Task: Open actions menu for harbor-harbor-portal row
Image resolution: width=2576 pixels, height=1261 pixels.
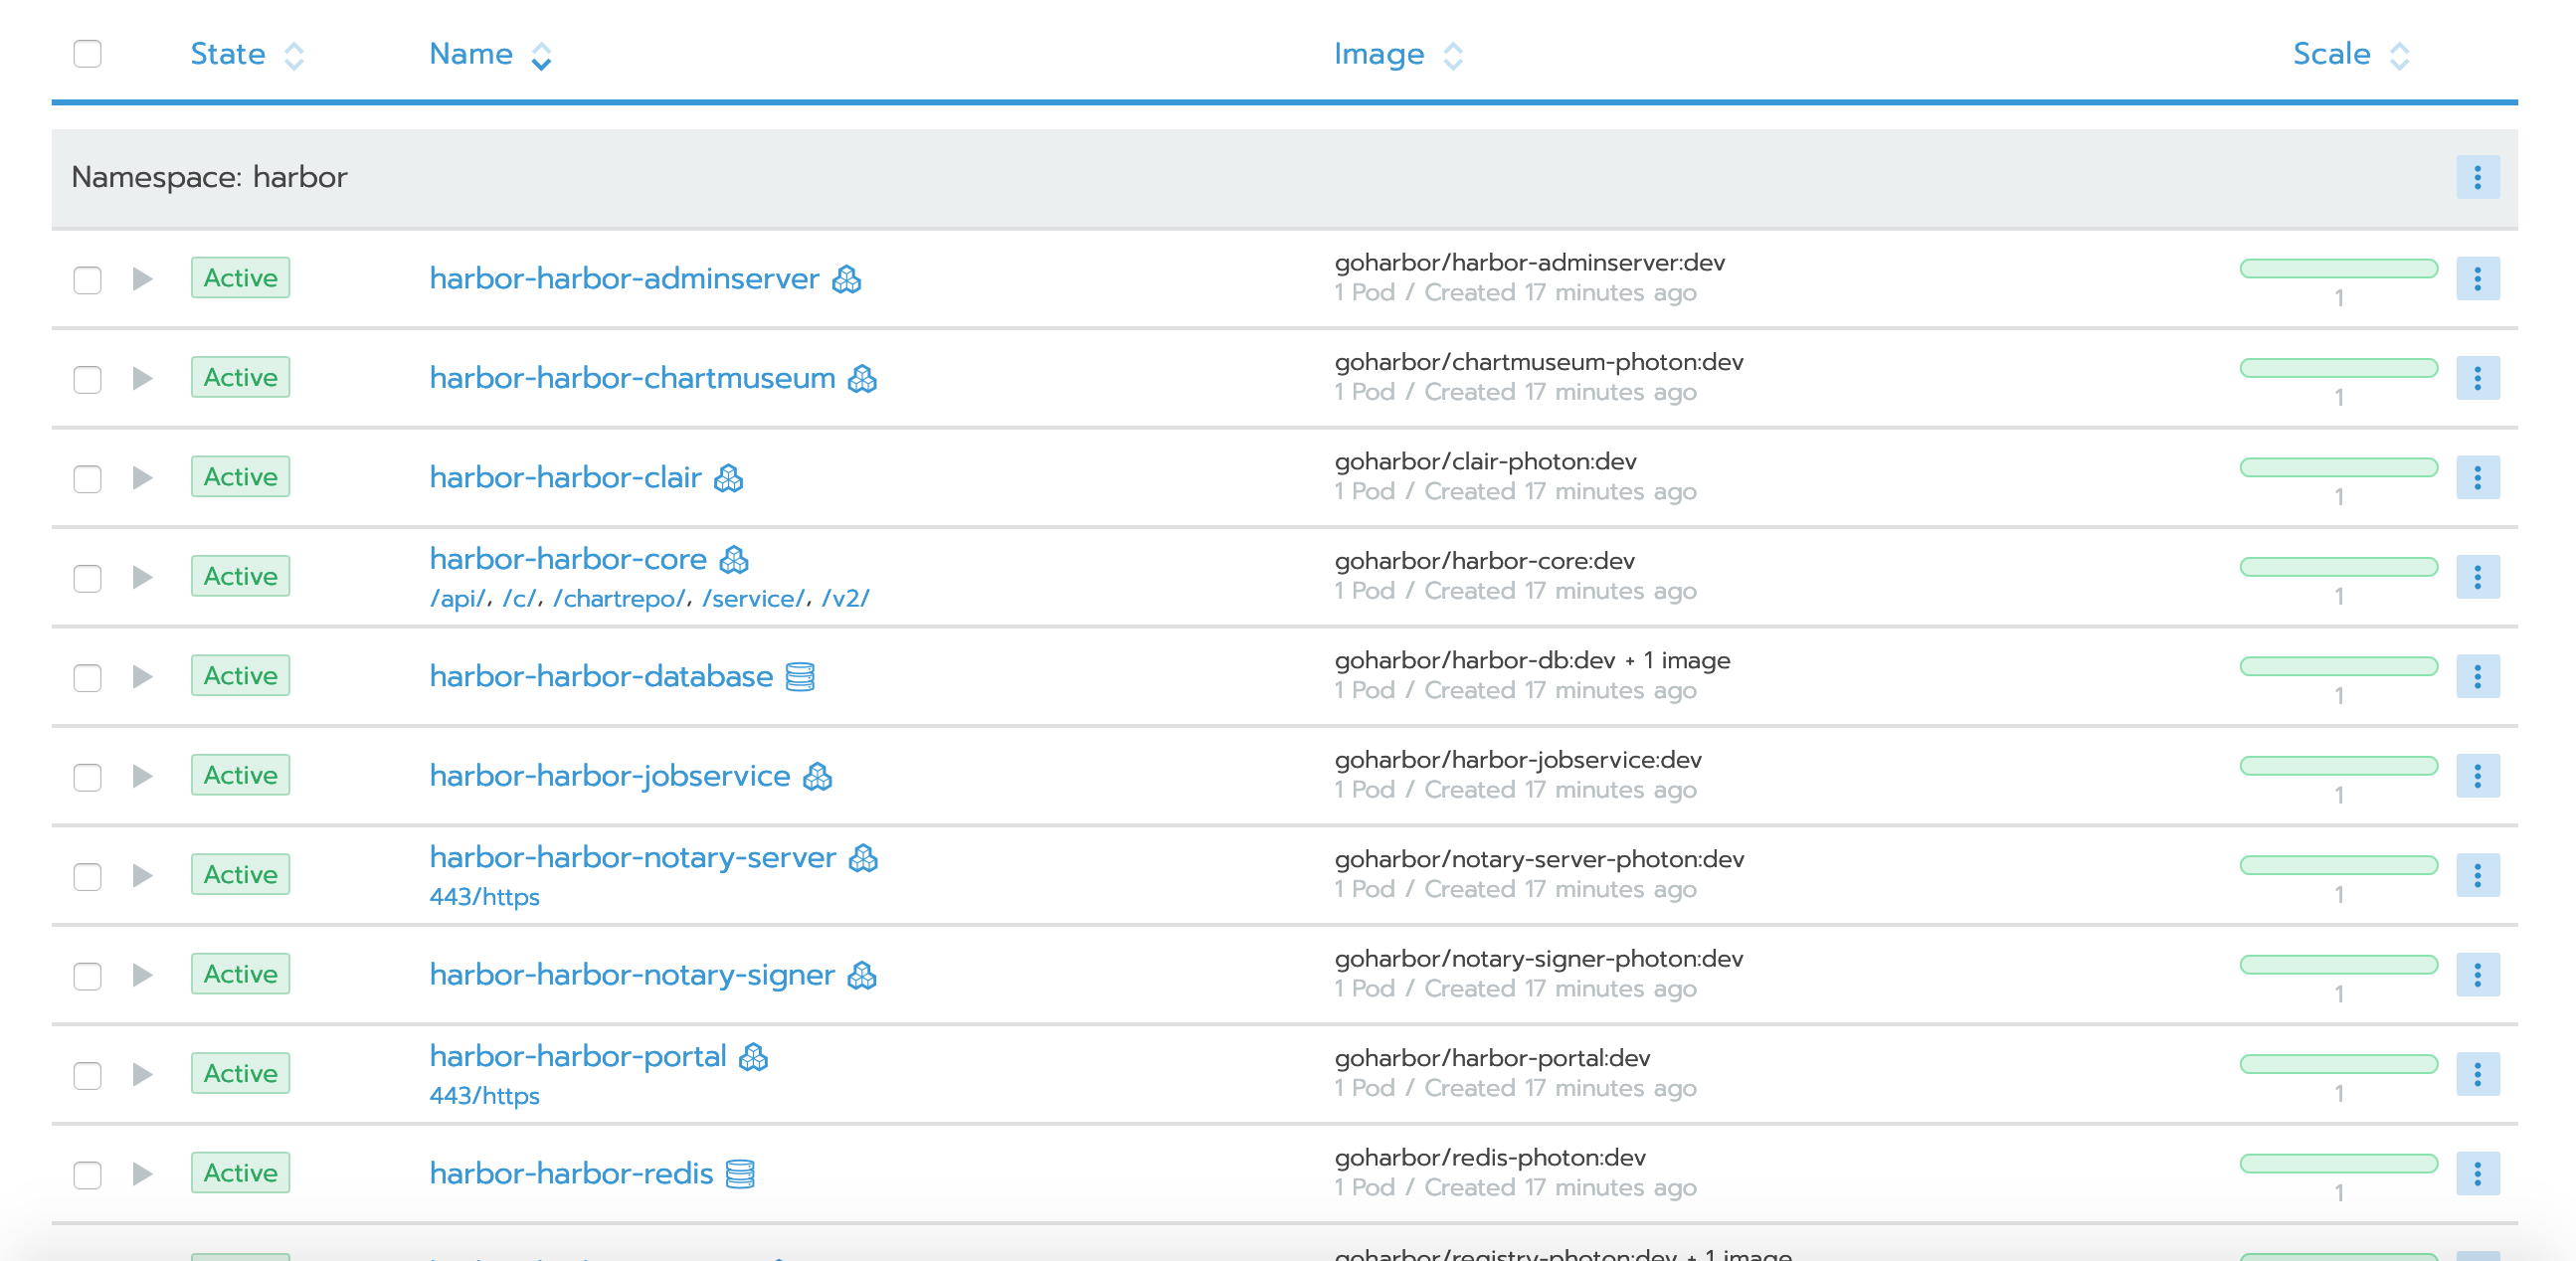Action: click(2478, 1074)
